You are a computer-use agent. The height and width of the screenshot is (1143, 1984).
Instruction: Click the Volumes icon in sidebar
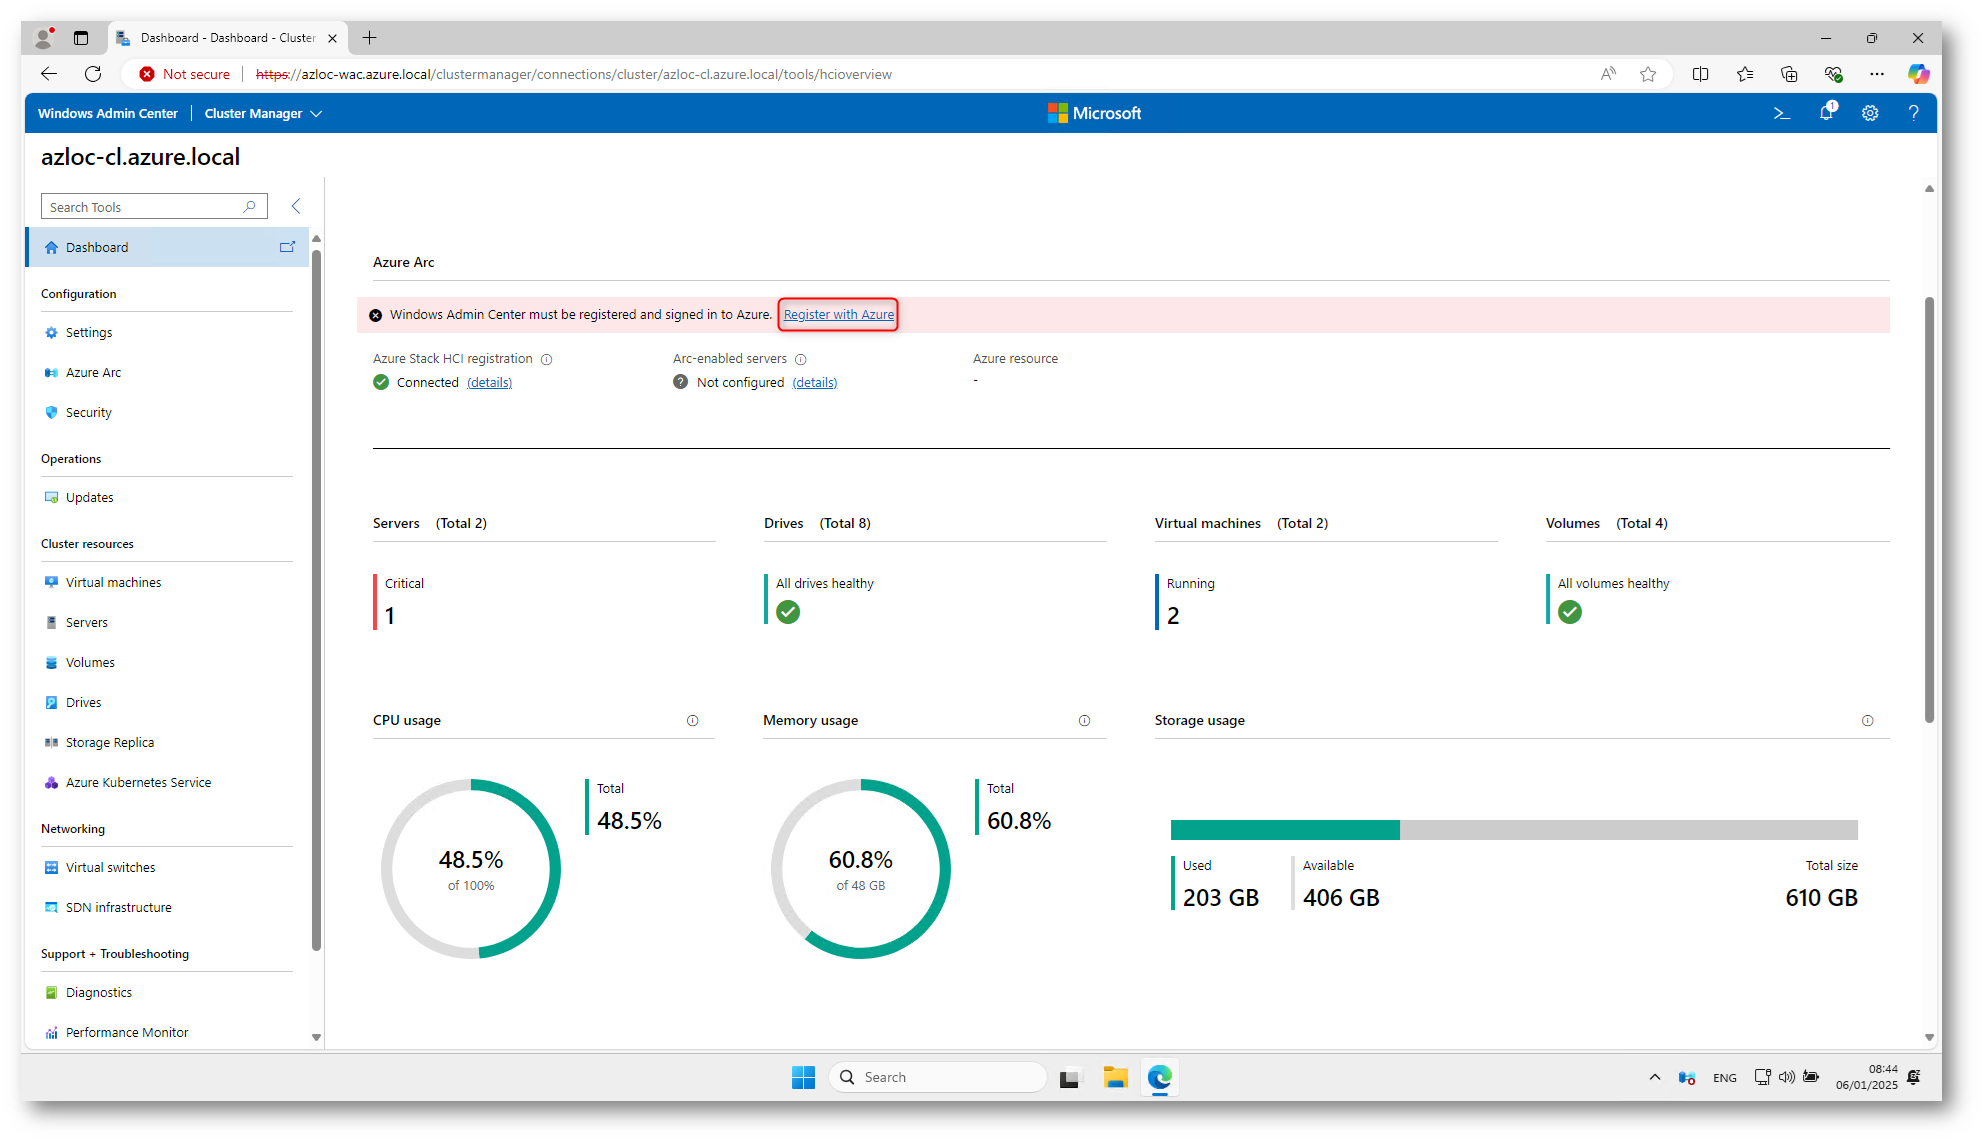52,662
